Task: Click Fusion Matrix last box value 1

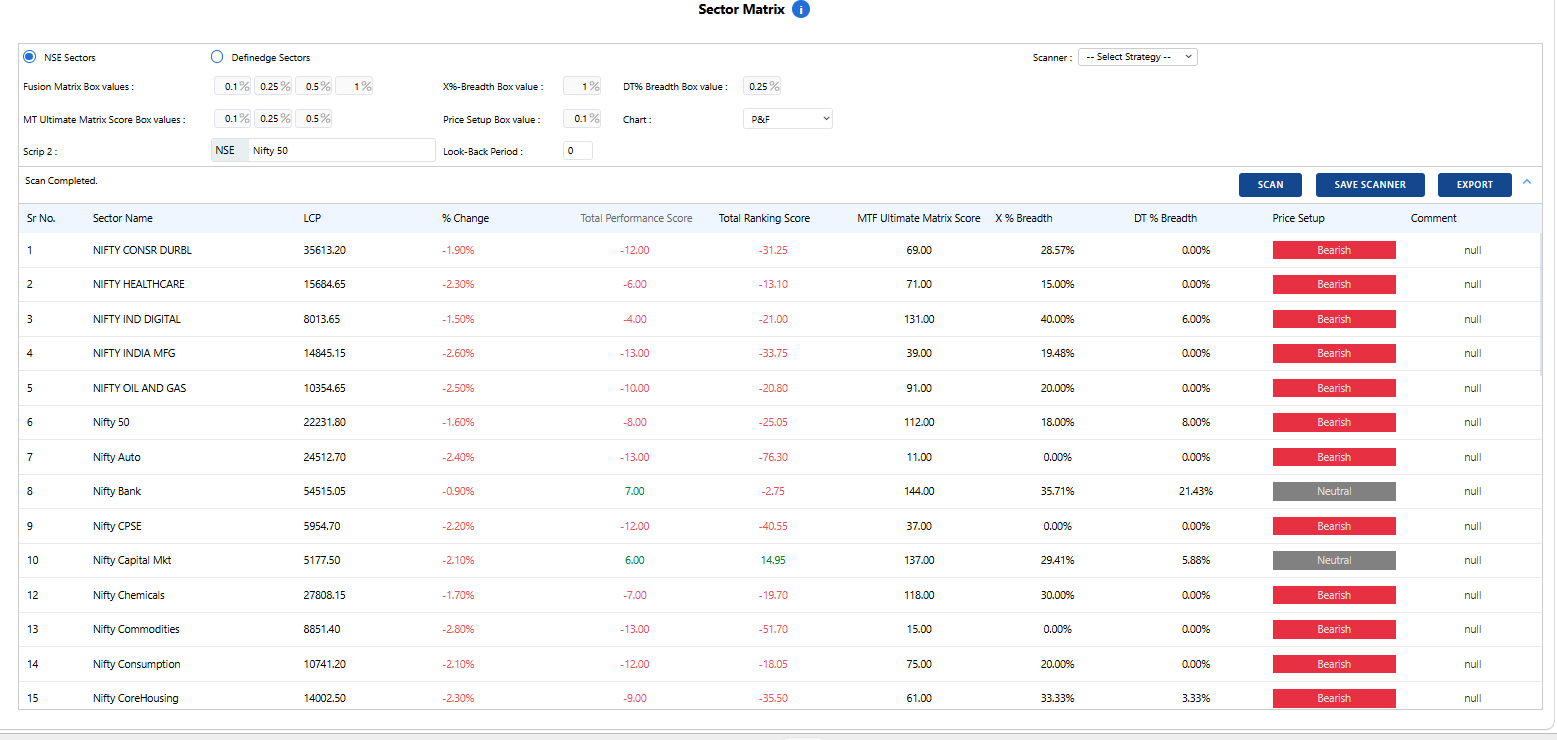Action: [x=354, y=87]
